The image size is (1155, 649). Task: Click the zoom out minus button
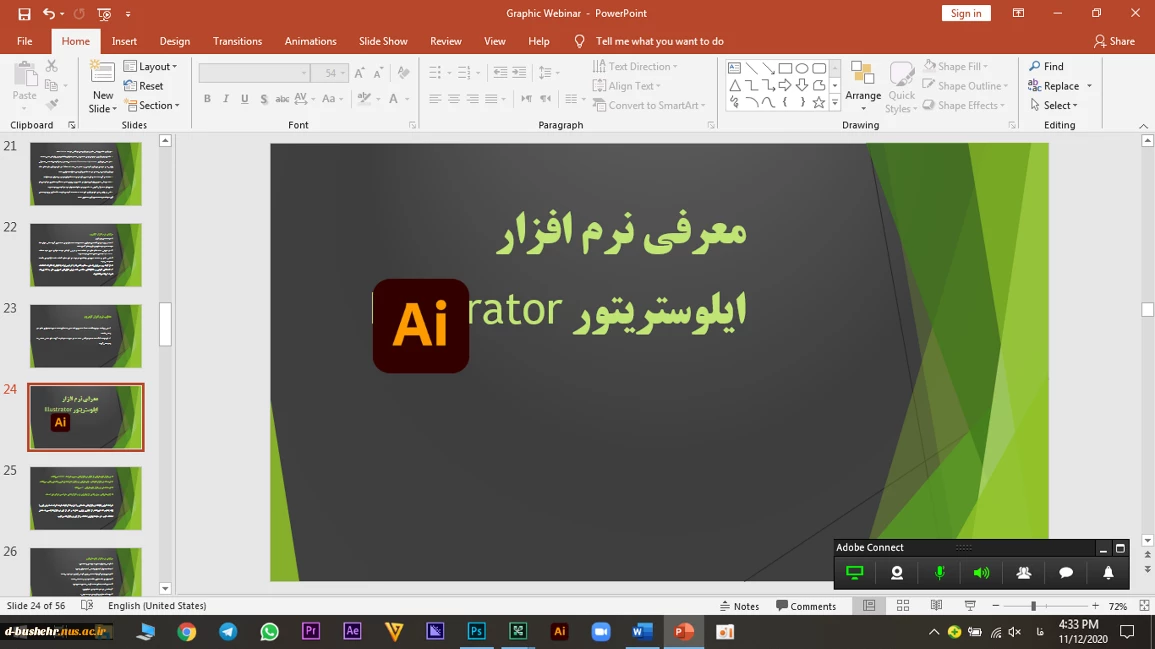click(996, 606)
